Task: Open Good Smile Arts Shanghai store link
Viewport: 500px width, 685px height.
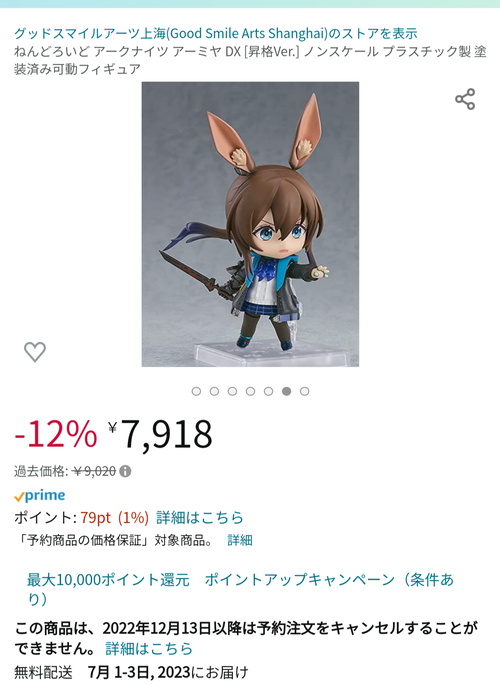Action: (216, 33)
